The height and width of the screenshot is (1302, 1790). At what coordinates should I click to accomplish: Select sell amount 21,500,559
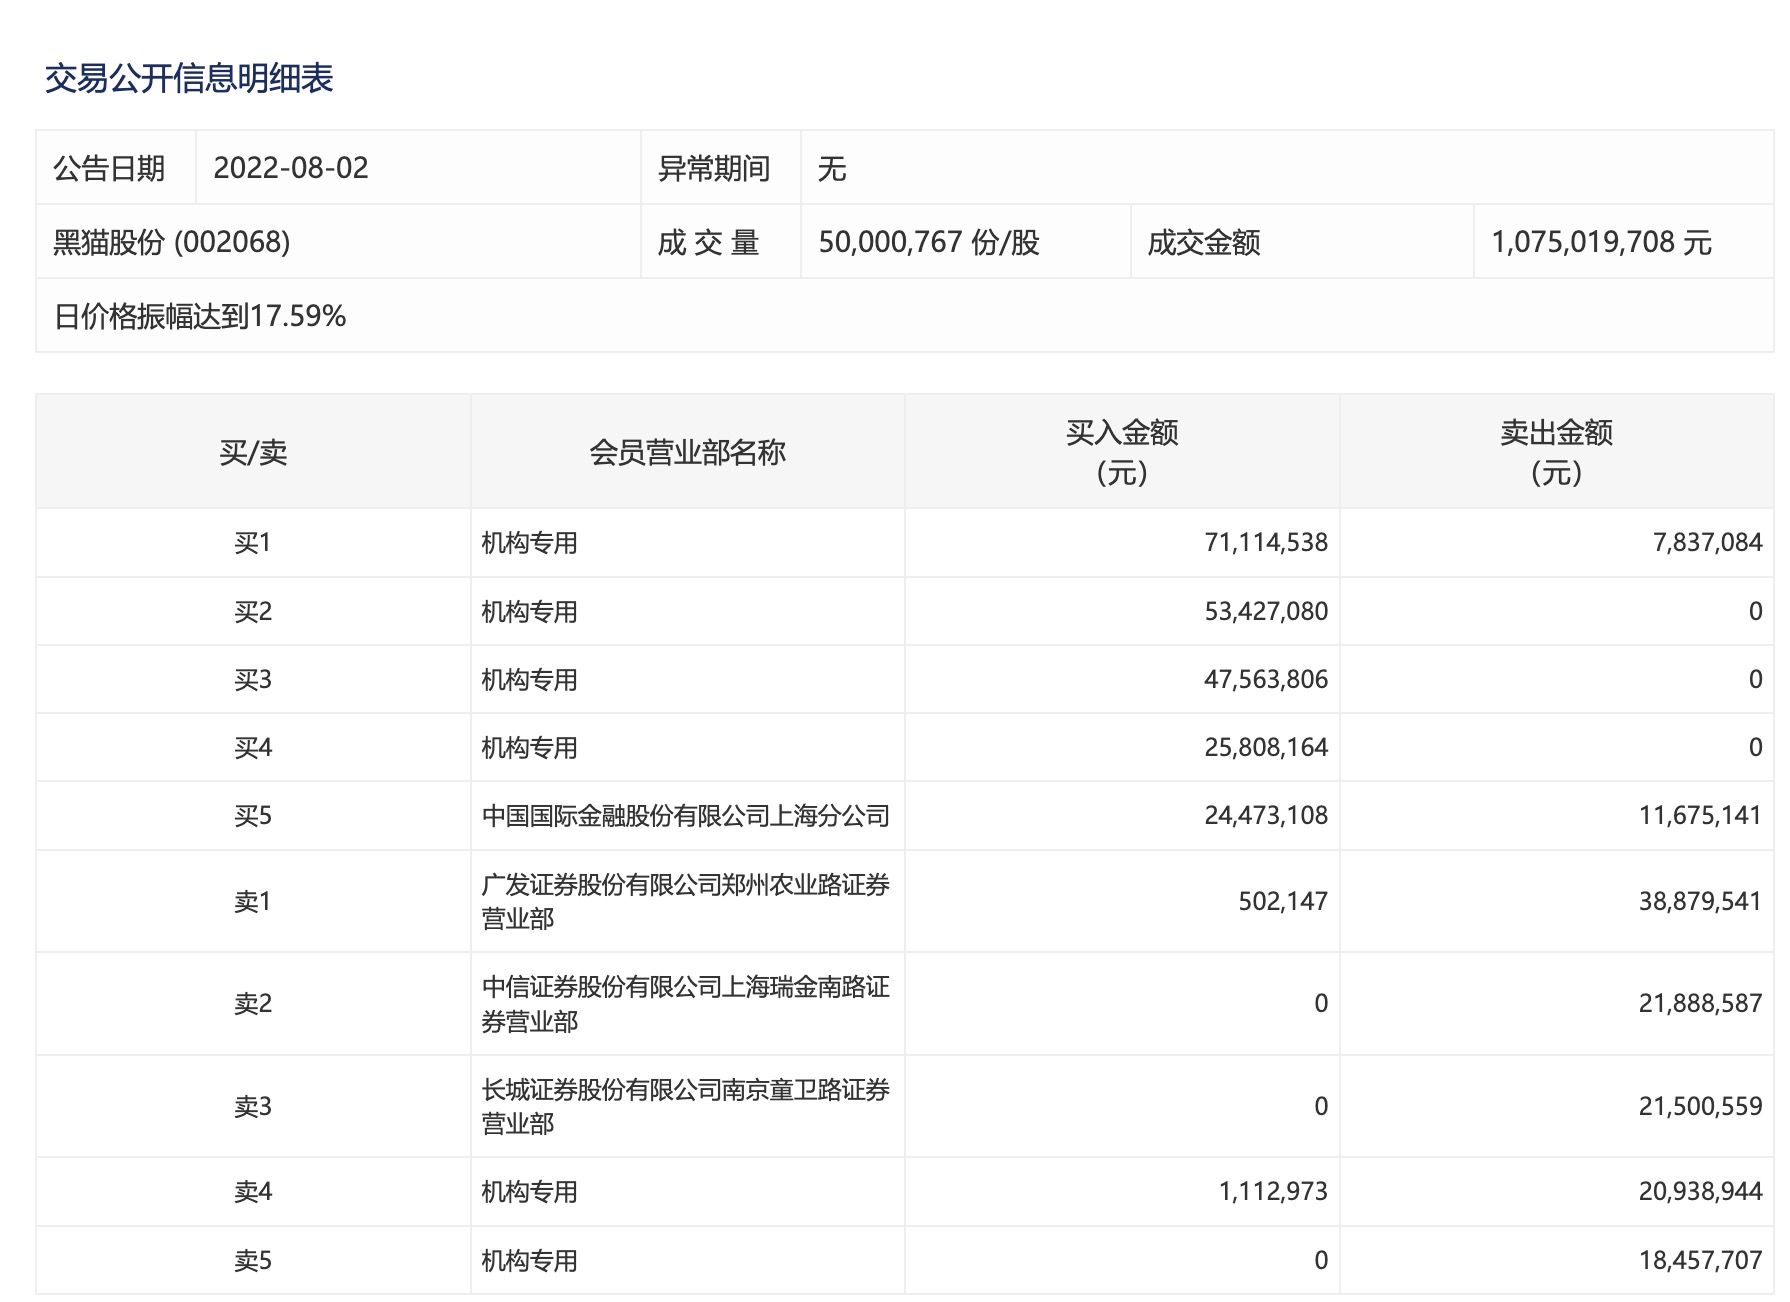1700,1106
